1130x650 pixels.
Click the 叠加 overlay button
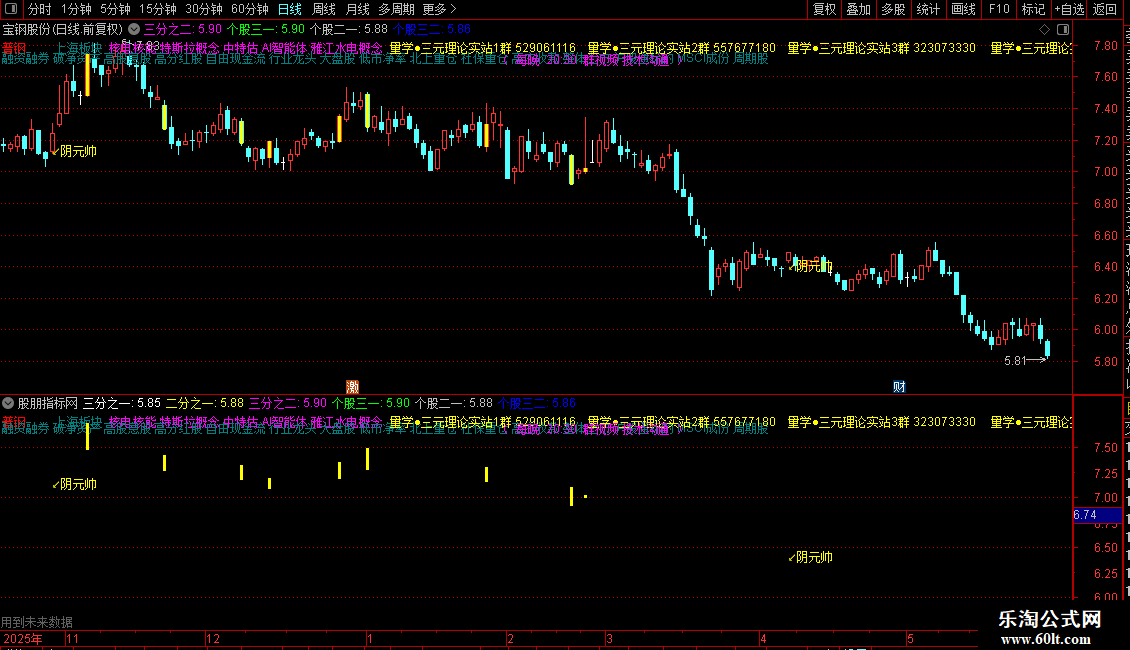coord(858,9)
